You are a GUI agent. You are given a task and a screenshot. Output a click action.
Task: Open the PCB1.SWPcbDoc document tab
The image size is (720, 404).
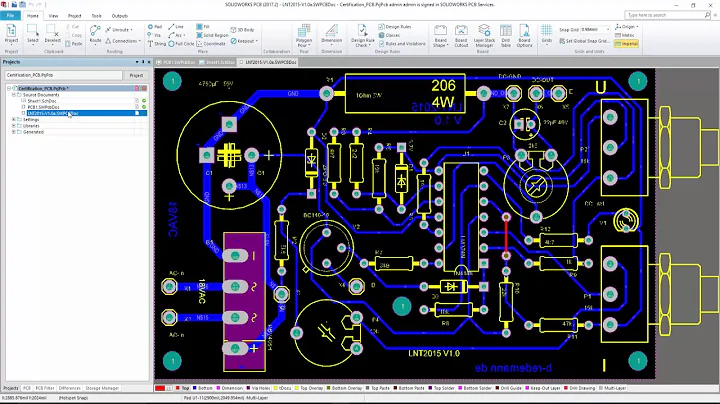[x=176, y=62]
